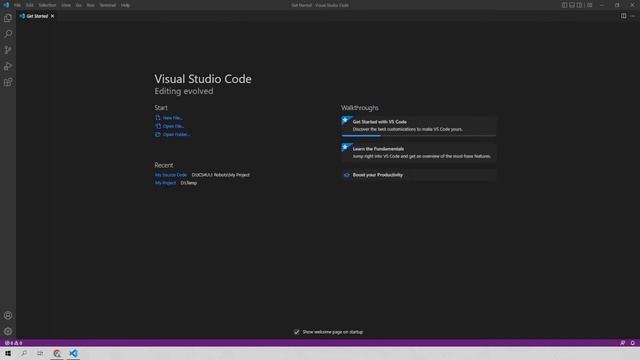Open the More Actions ellipsis in editor
640x360 pixels.
(x=632, y=16)
